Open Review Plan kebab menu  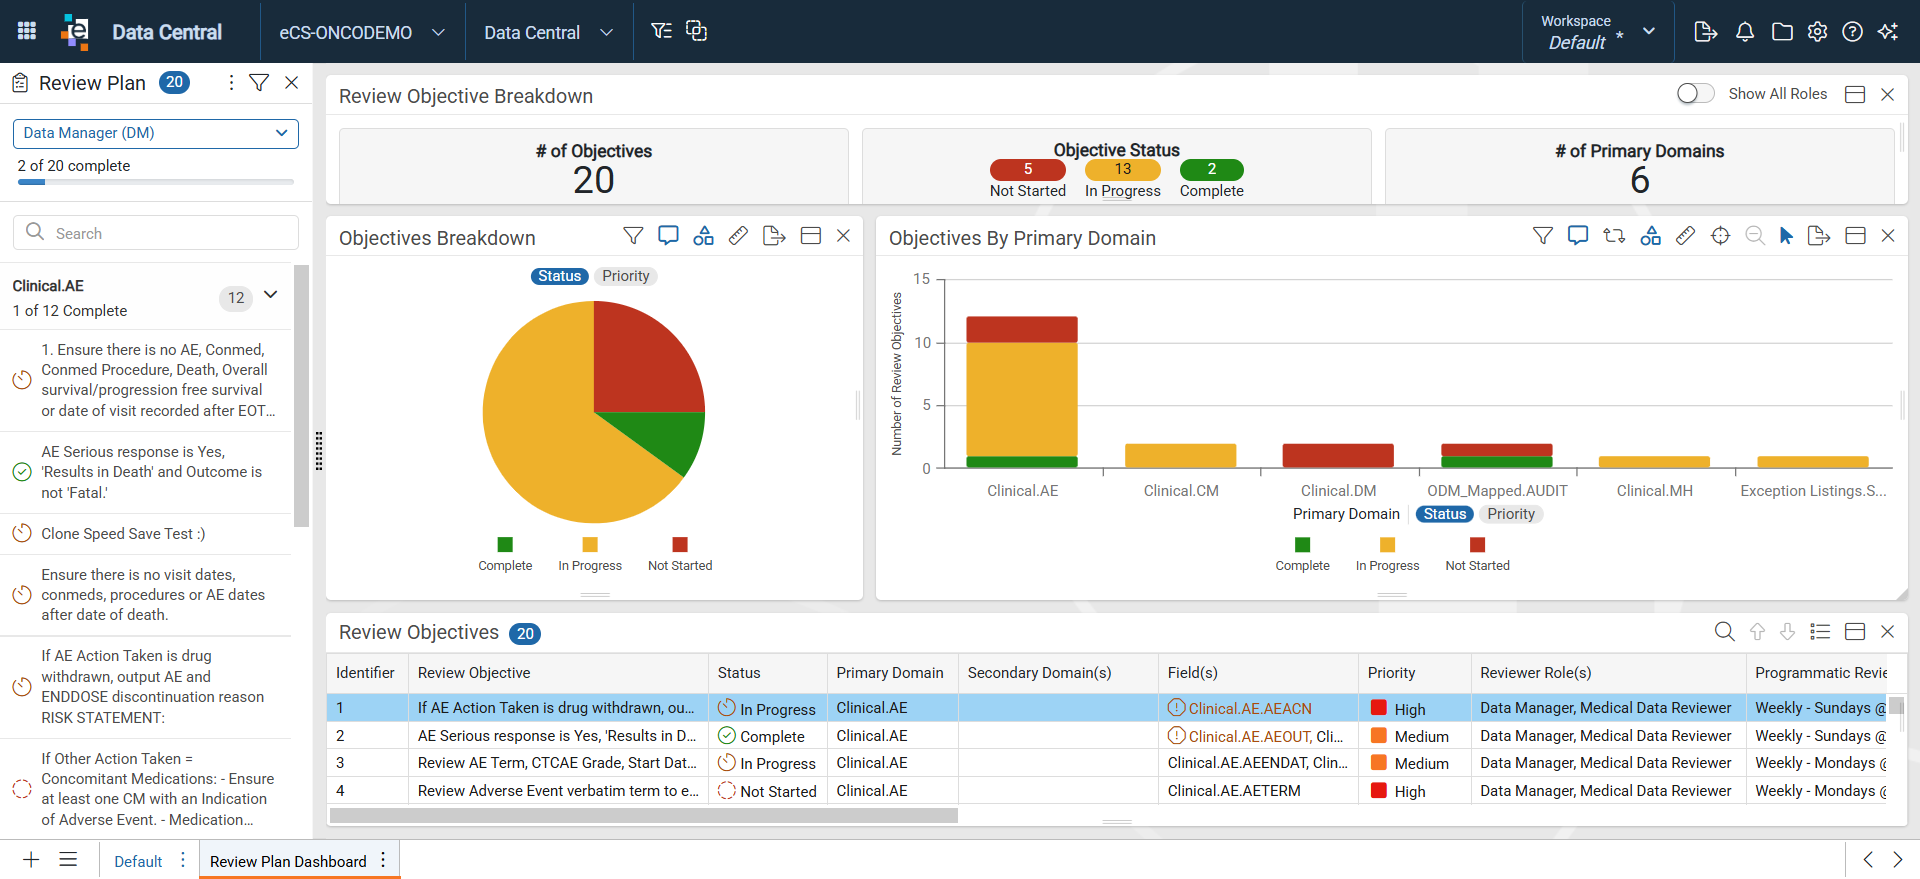click(231, 83)
